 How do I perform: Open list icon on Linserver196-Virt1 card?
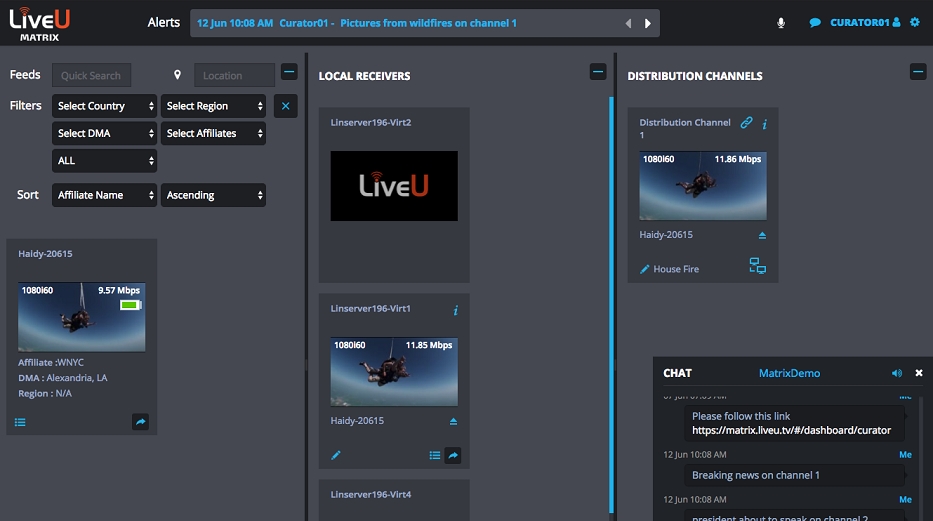(x=435, y=456)
